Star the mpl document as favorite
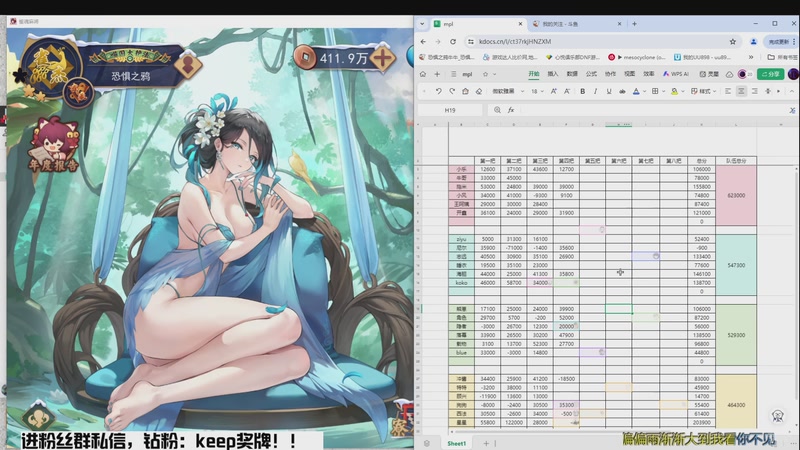 point(485,74)
